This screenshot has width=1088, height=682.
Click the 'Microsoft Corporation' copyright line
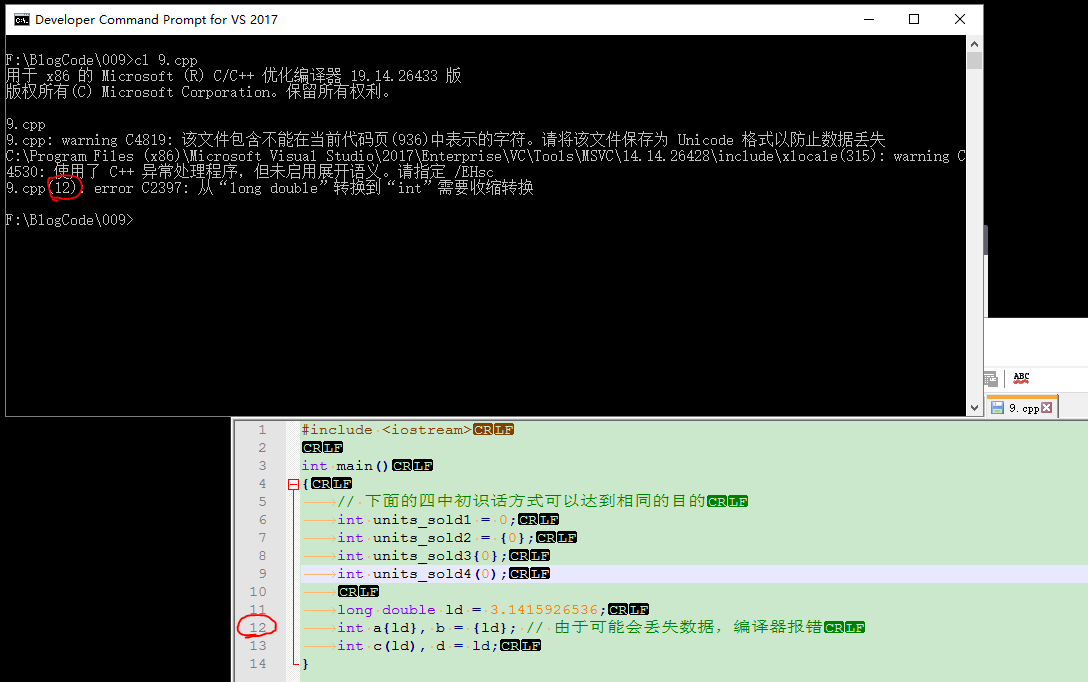[198, 92]
